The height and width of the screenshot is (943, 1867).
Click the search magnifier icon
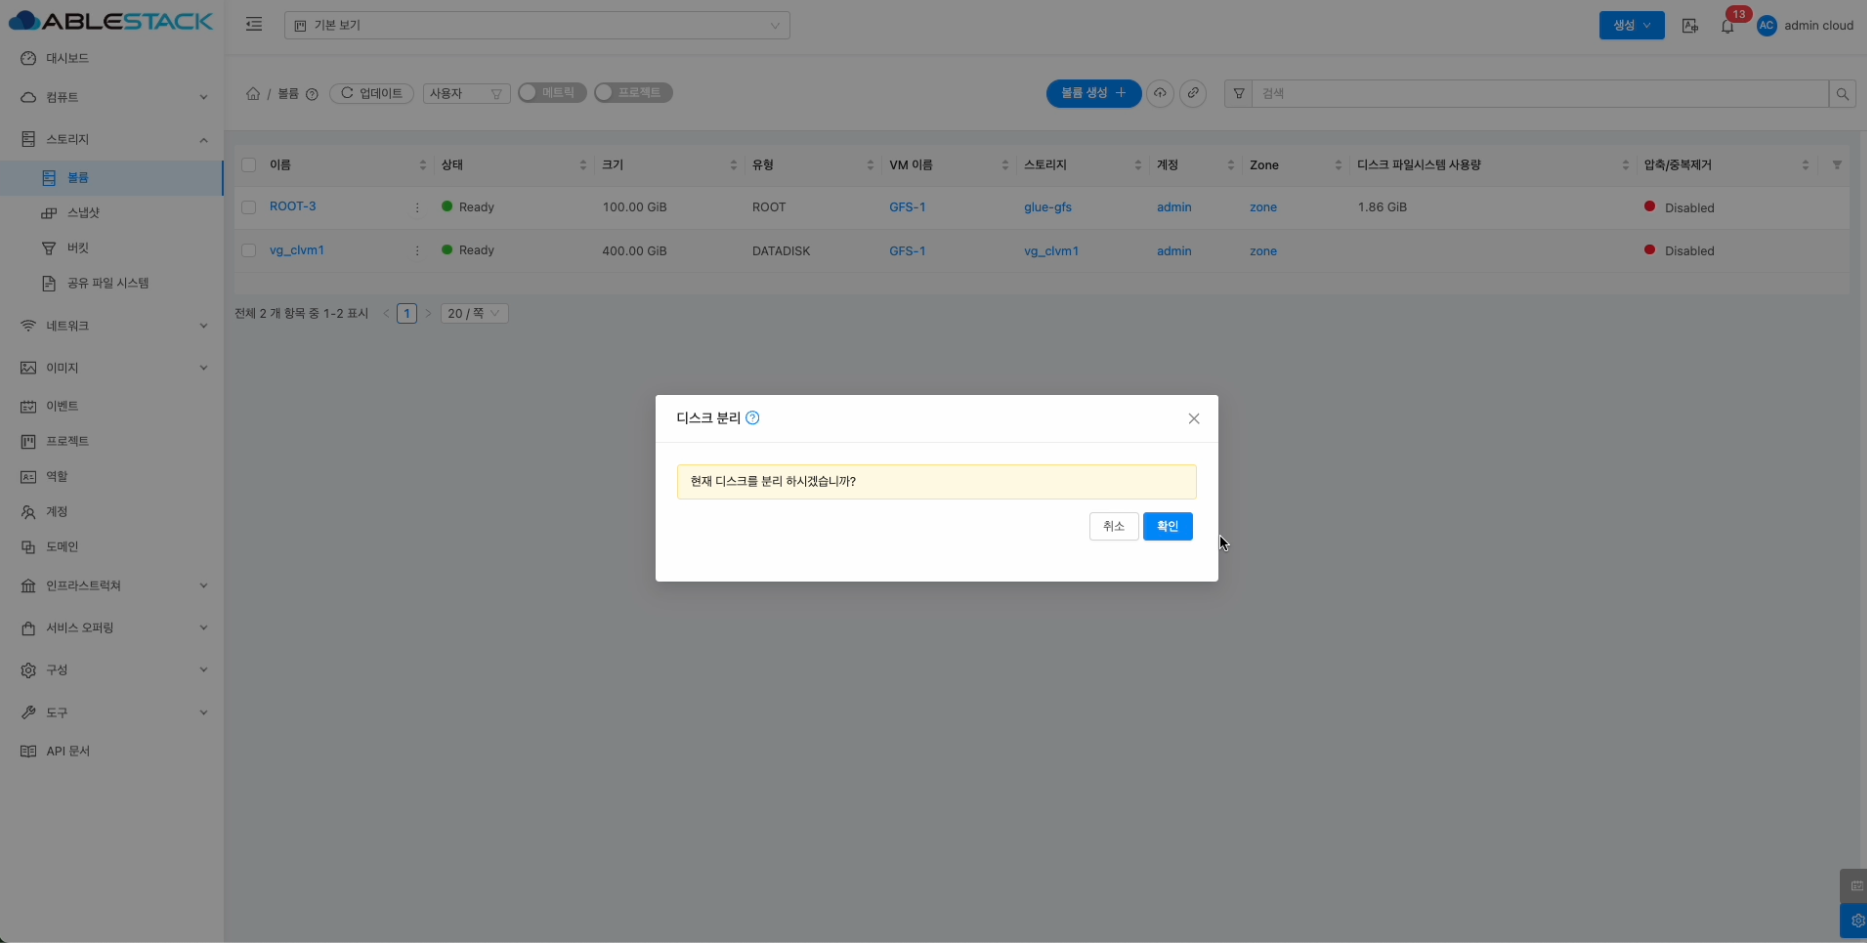pyautogui.click(x=1842, y=94)
